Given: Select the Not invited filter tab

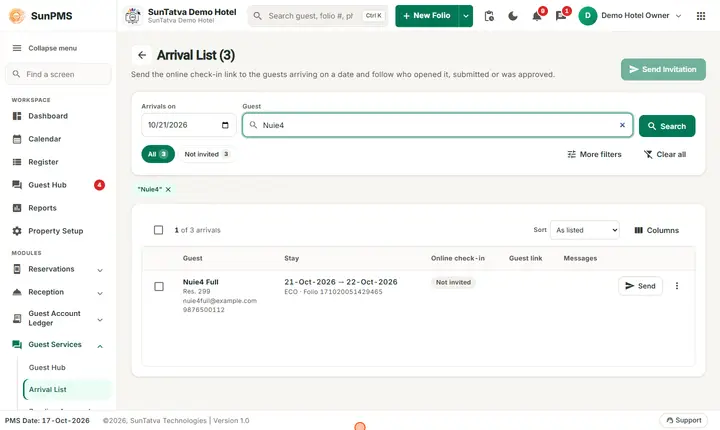Looking at the screenshot, I should tap(207, 154).
